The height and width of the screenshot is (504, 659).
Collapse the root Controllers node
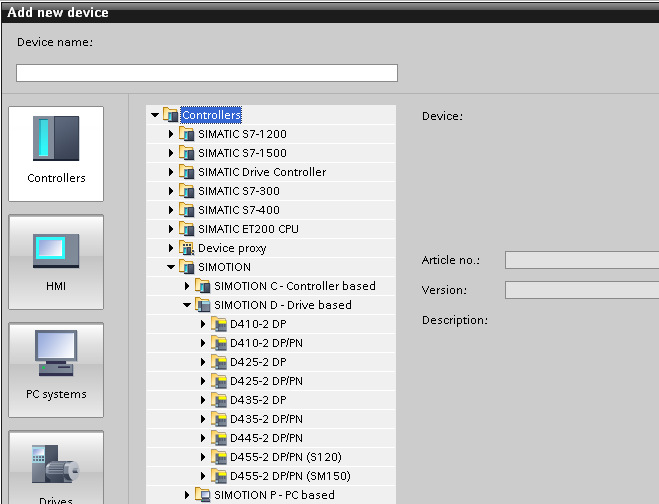click(155, 115)
